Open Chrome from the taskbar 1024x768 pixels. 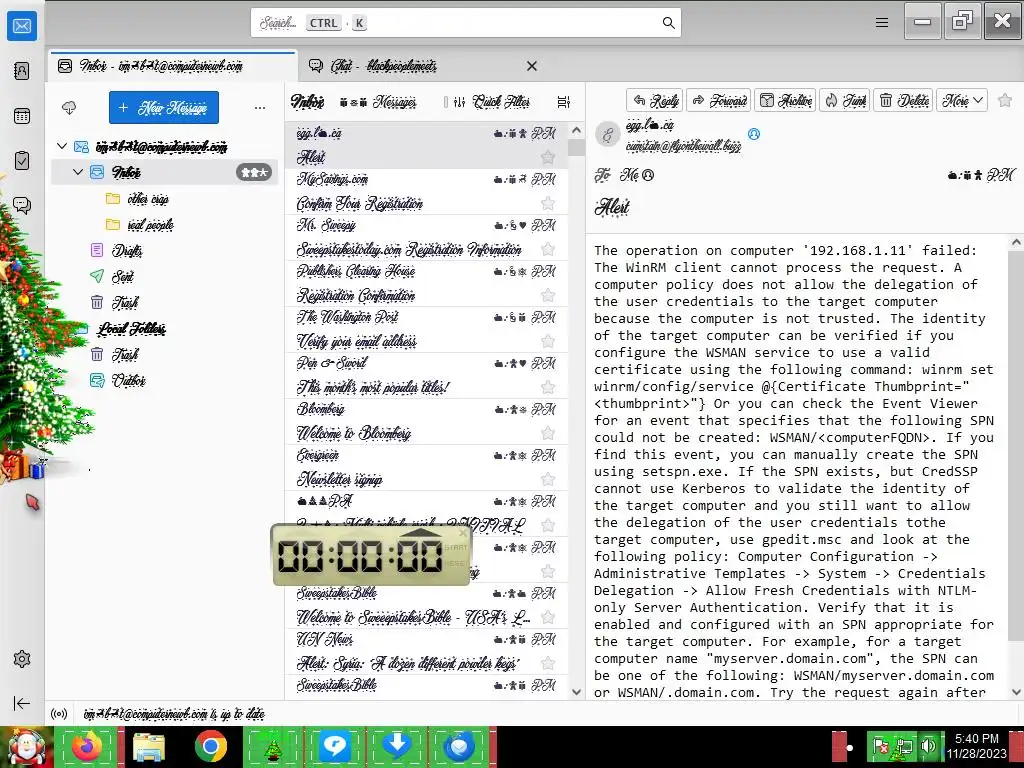click(211, 746)
